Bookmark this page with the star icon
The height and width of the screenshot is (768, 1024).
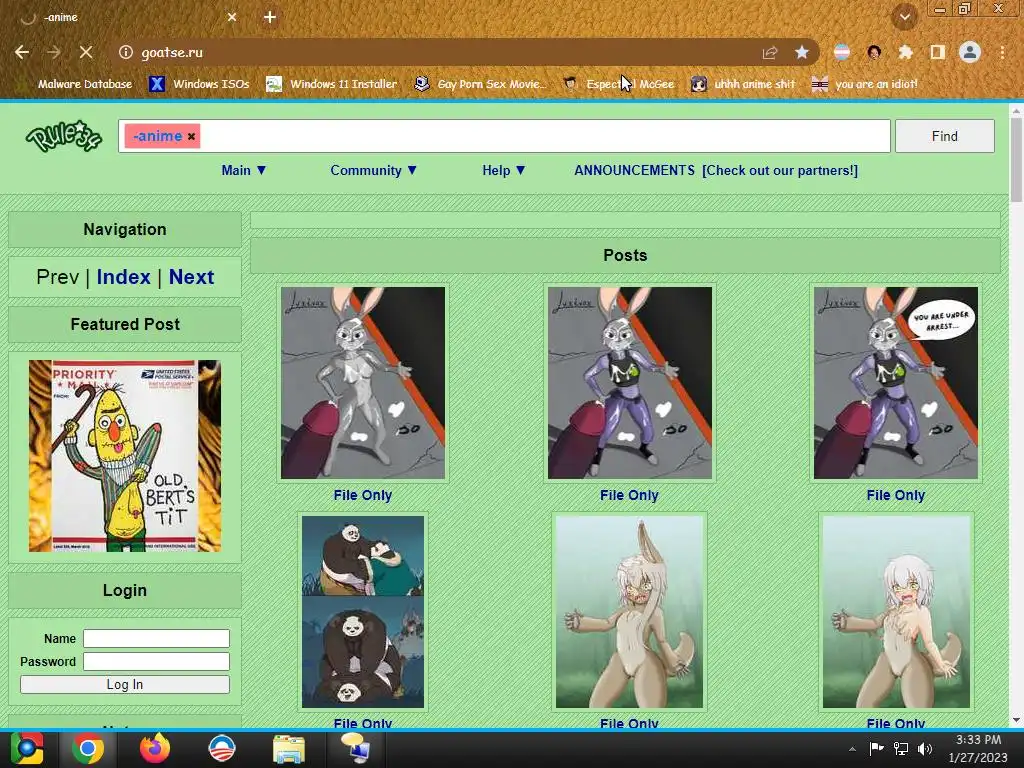[x=802, y=52]
